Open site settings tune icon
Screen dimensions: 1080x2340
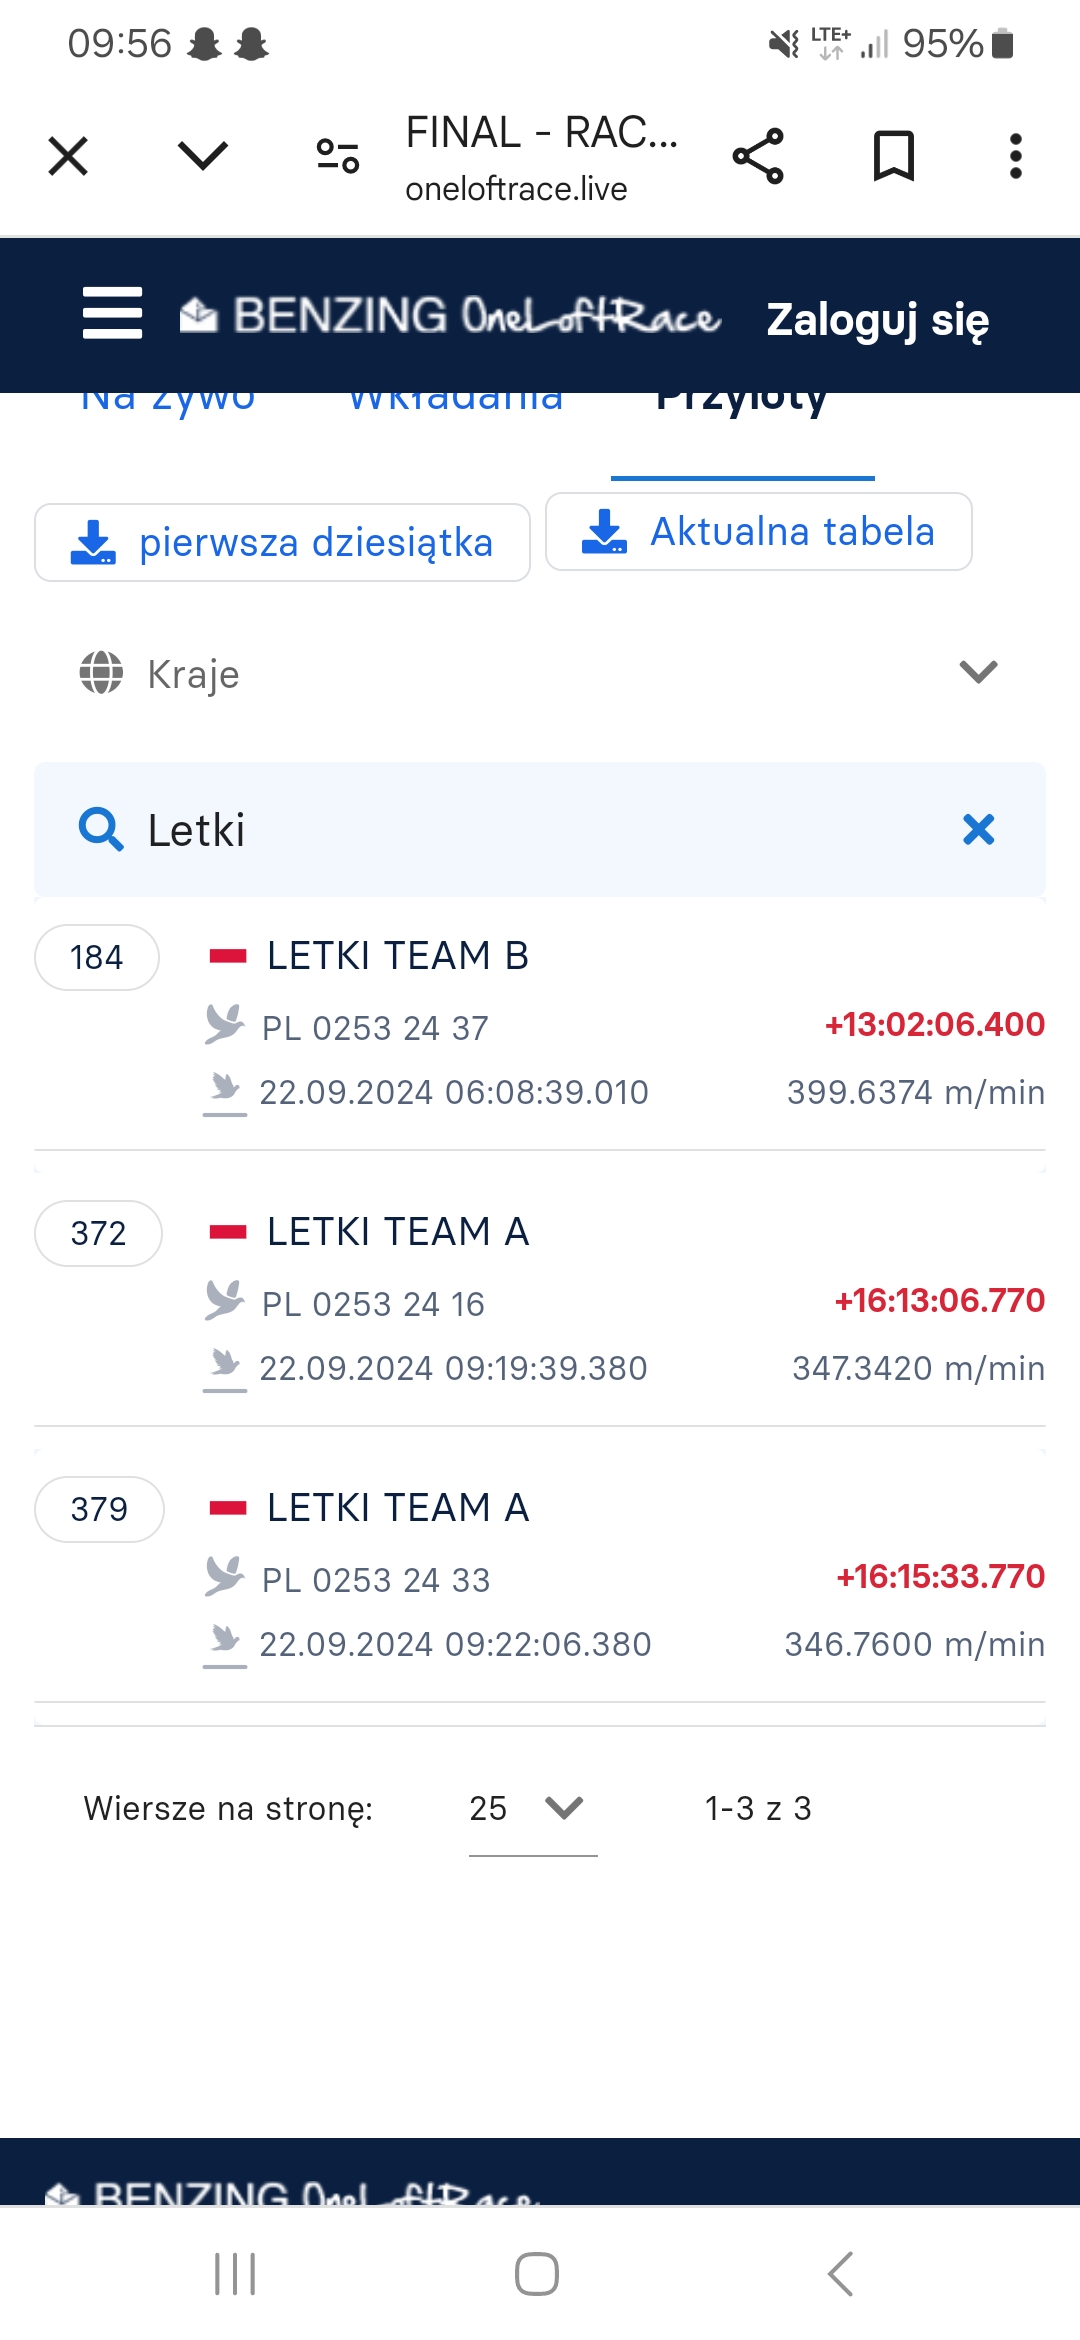pyautogui.click(x=338, y=156)
